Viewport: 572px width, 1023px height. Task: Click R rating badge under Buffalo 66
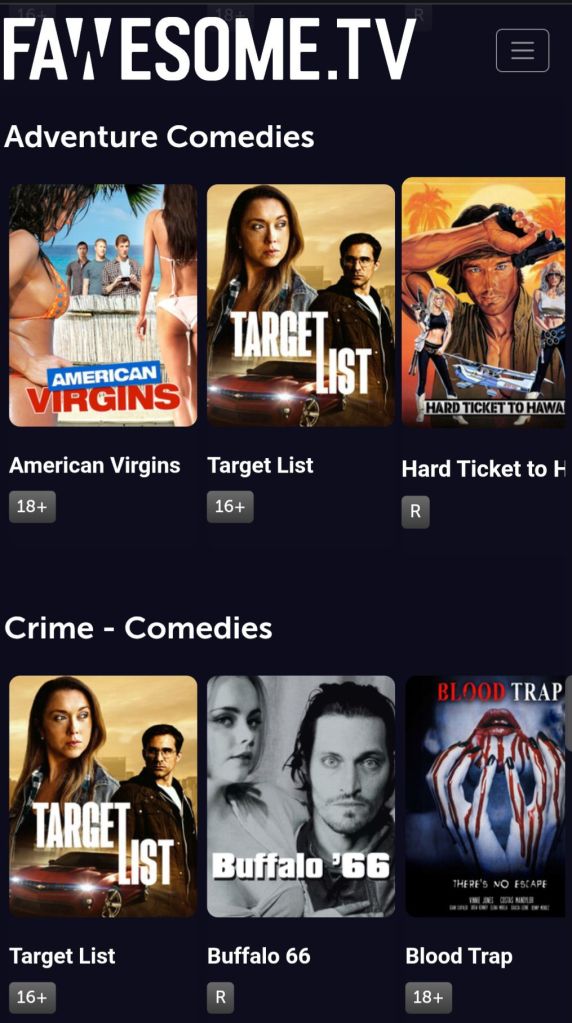pyautogui.click(x=220, y=998)
